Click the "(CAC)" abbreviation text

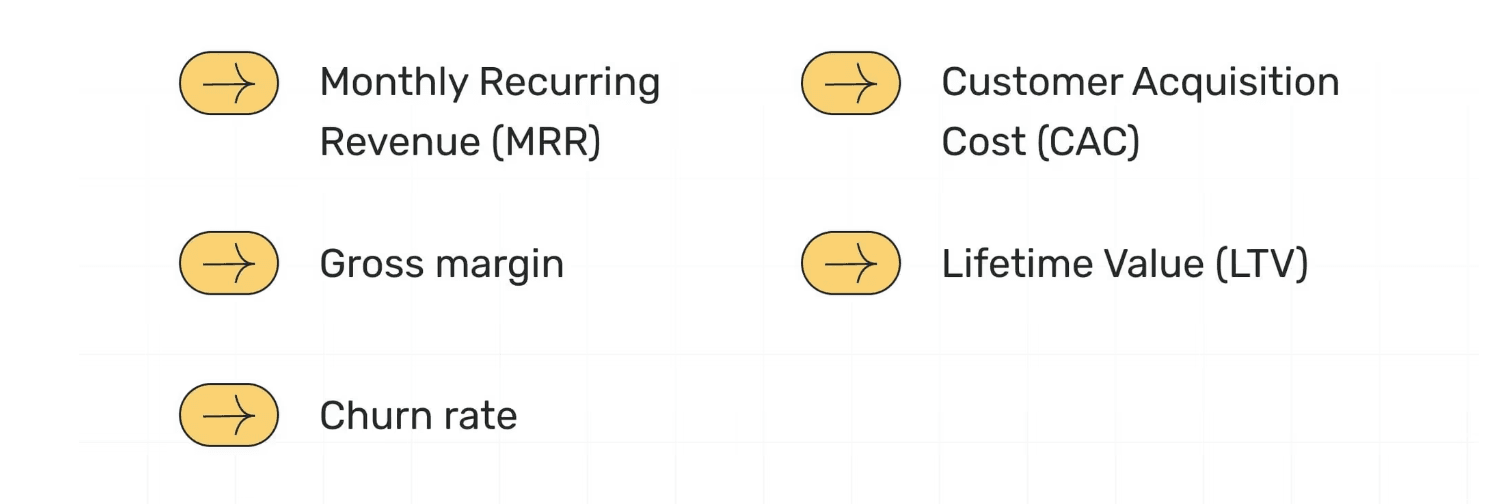coord(1088,143)
